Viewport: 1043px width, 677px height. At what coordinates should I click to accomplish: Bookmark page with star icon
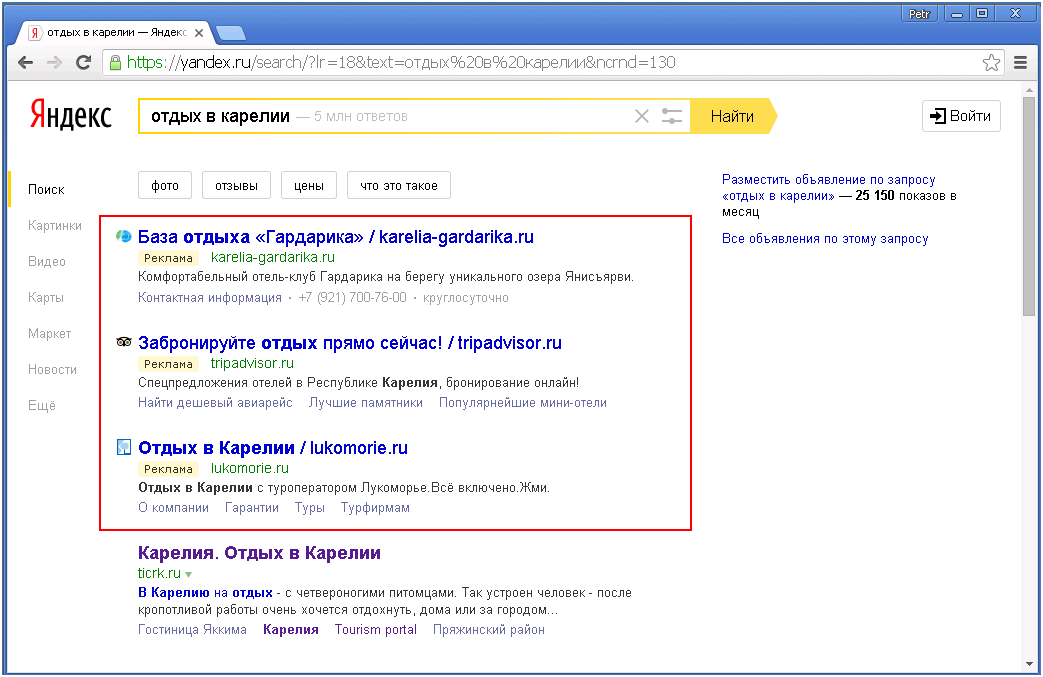click(991, 62)
